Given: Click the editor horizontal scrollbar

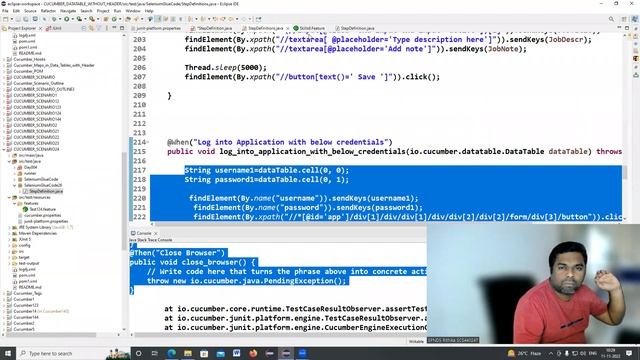Looking at the screenshot, I should click(345, 224).
